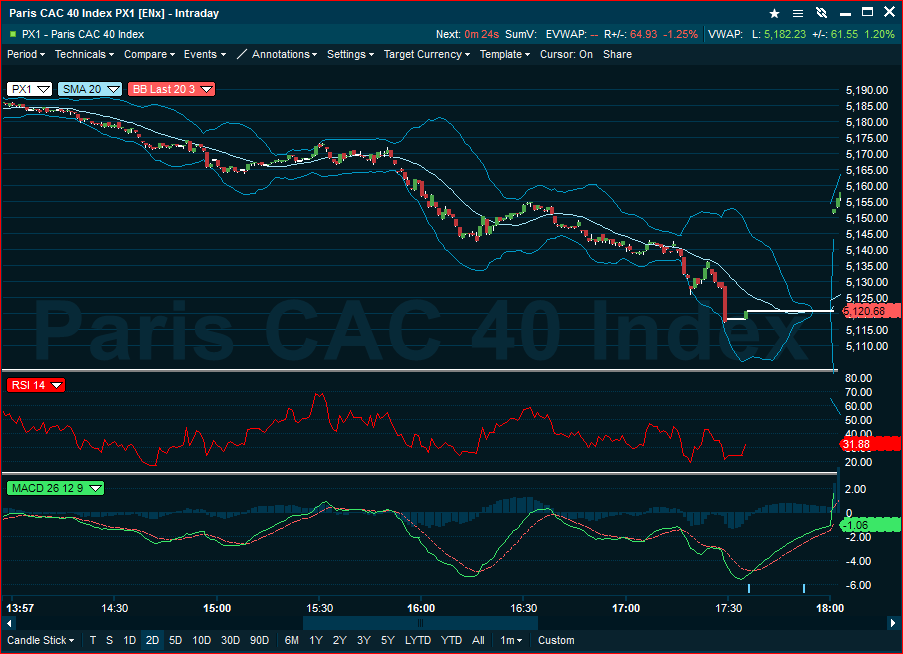
Task: Select the 1D period
Action: (x=130, y=640)
